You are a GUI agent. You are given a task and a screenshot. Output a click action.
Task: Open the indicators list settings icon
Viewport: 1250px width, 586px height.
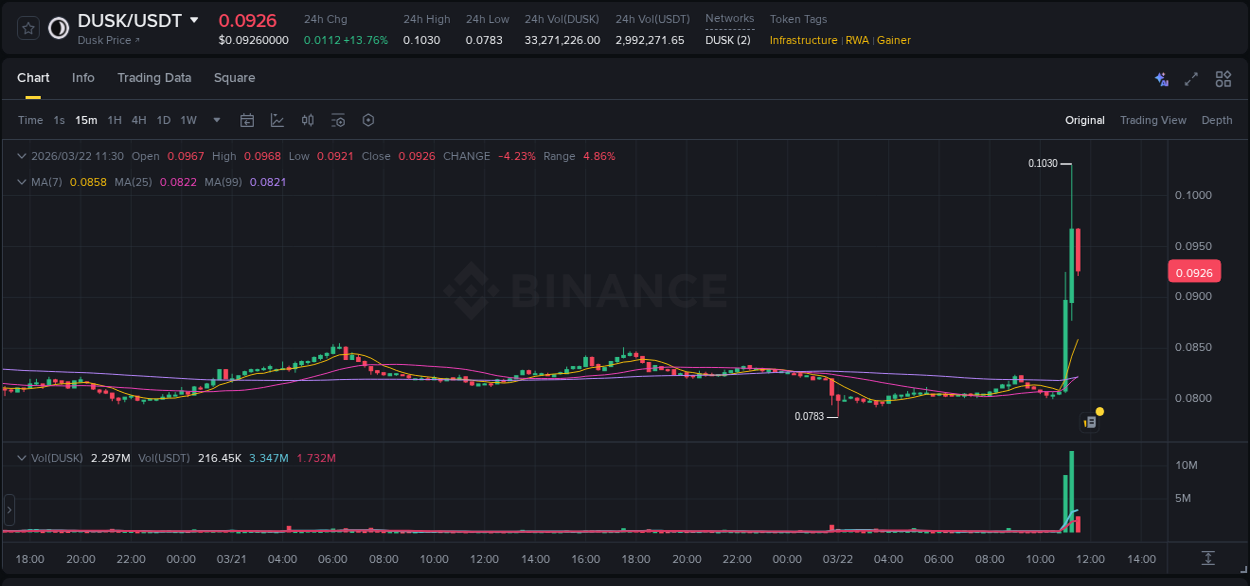(338, 120)
